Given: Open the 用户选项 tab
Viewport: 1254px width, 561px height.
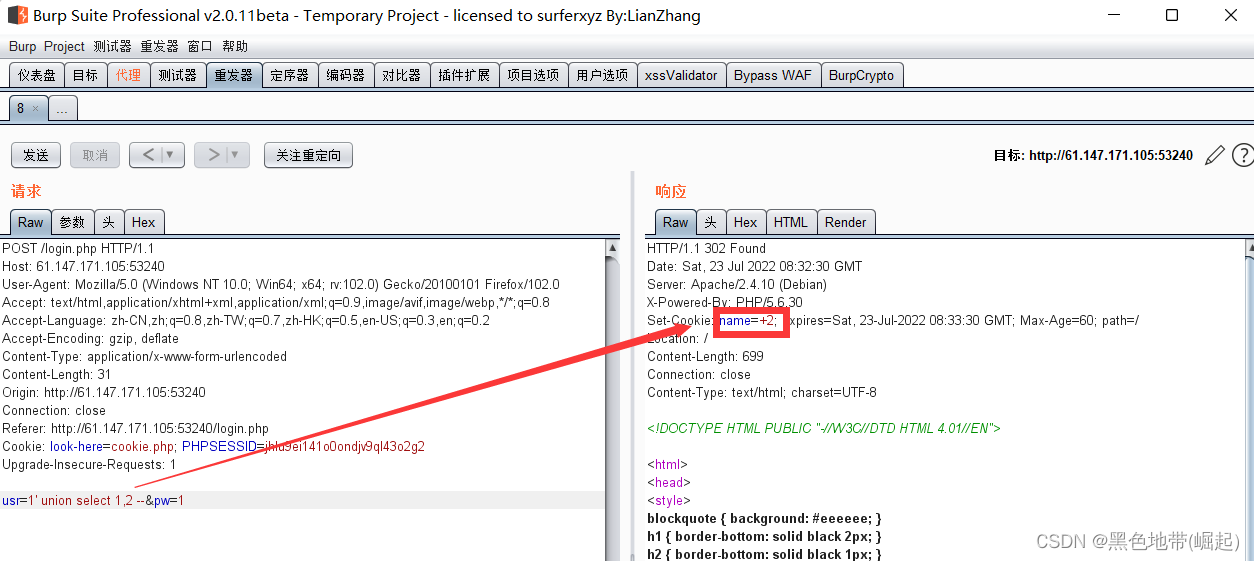Looking at the screenshot, I should pyautogui.click(x=602, y=75).
